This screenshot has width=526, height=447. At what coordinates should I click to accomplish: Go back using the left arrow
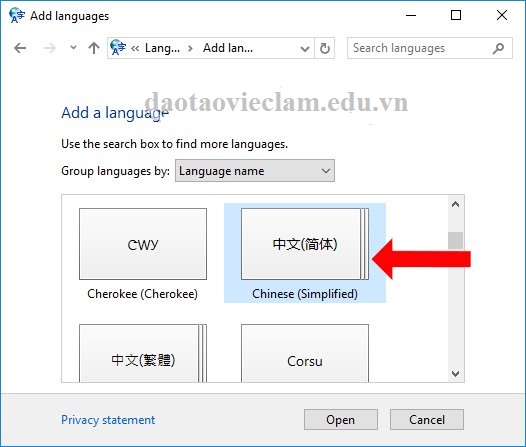point(20,48)
